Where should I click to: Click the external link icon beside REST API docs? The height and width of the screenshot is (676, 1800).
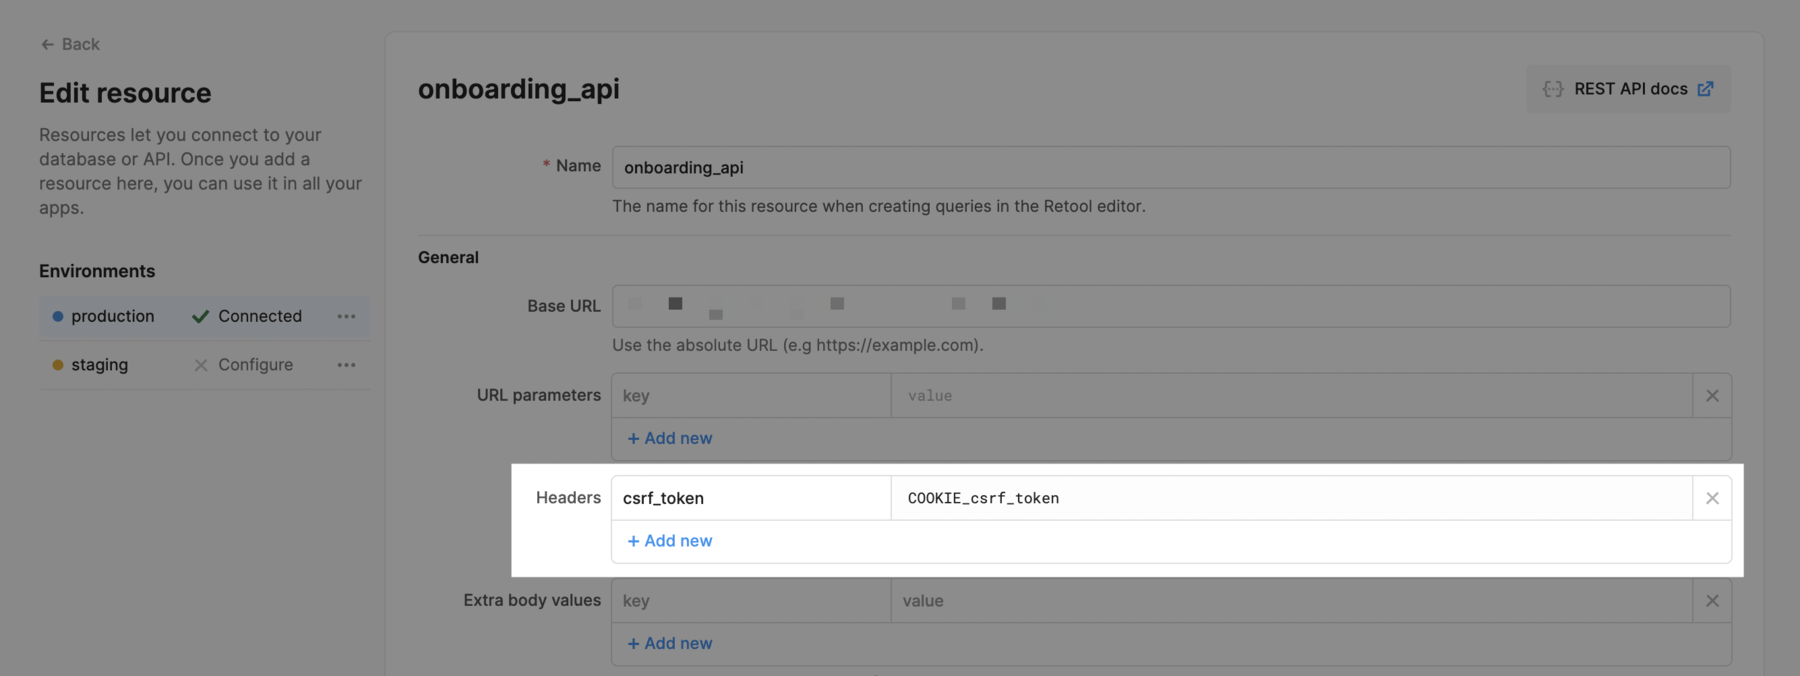pos(1705,89)
